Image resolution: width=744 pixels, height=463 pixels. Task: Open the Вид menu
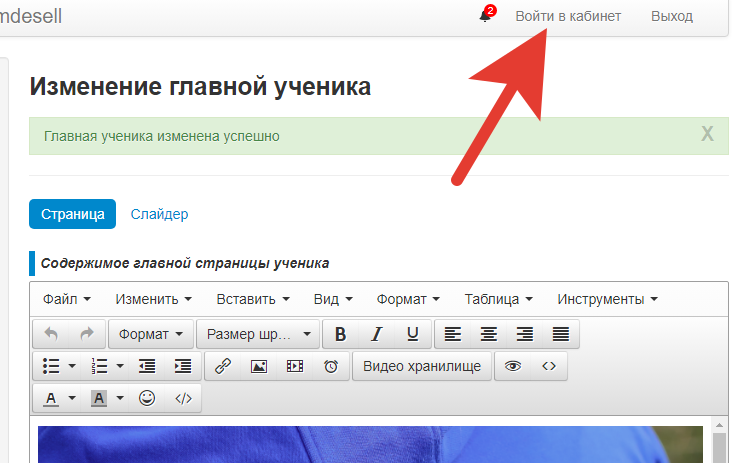pos(333,299)
